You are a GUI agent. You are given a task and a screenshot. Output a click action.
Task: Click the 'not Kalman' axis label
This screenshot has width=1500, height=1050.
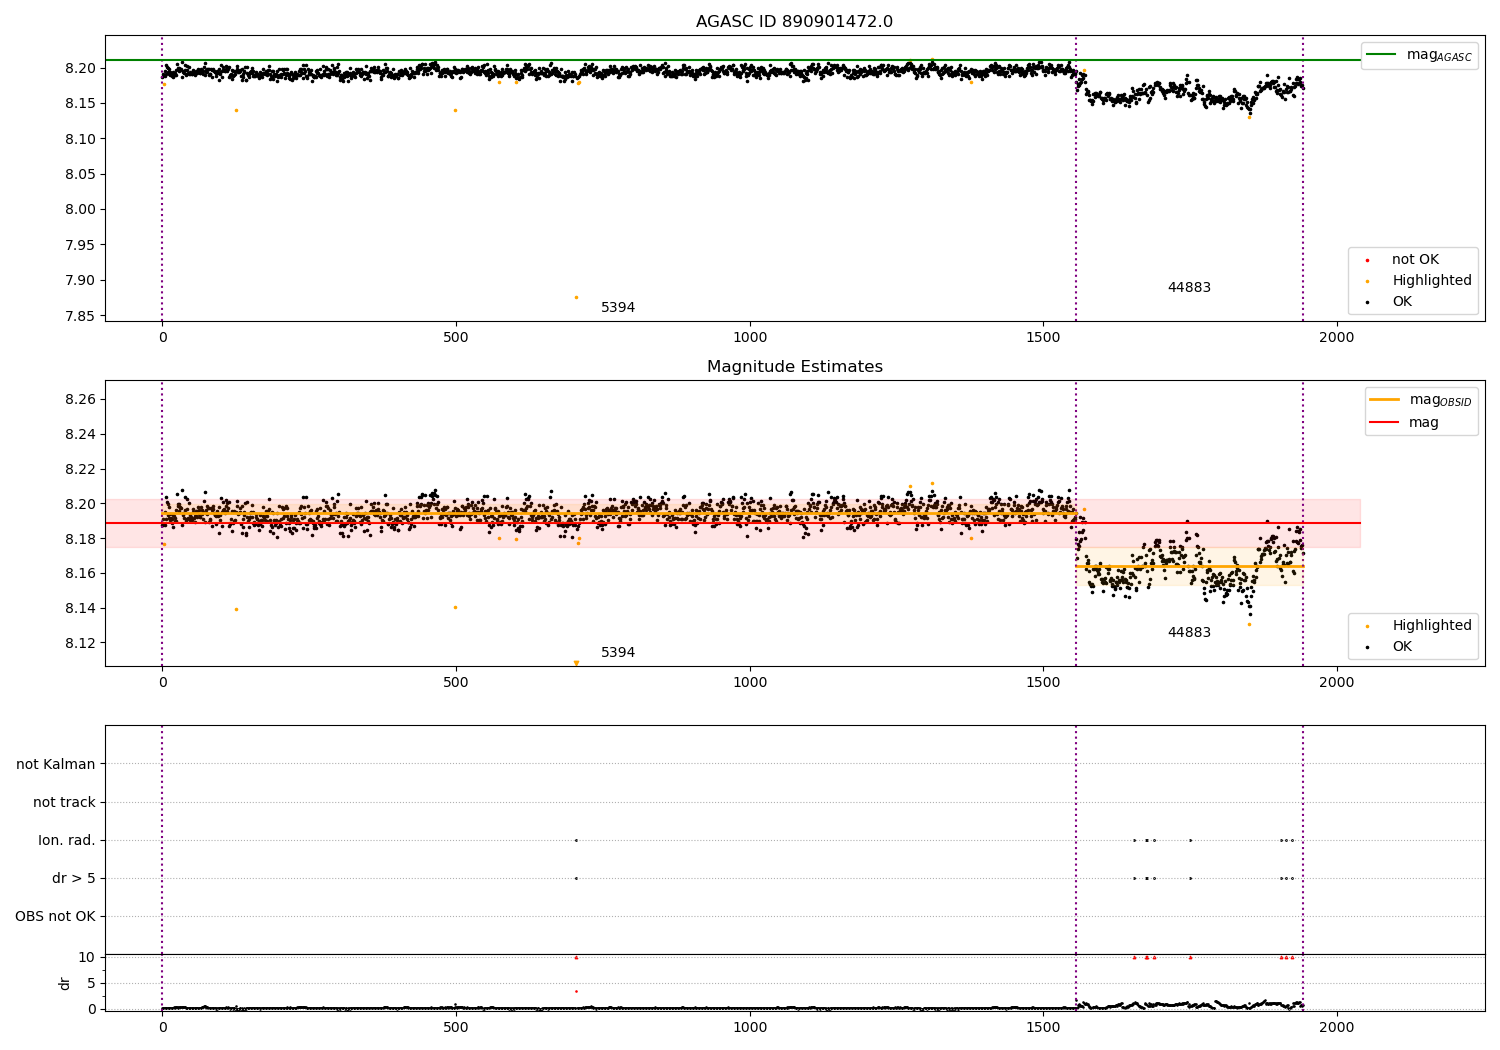56,765
